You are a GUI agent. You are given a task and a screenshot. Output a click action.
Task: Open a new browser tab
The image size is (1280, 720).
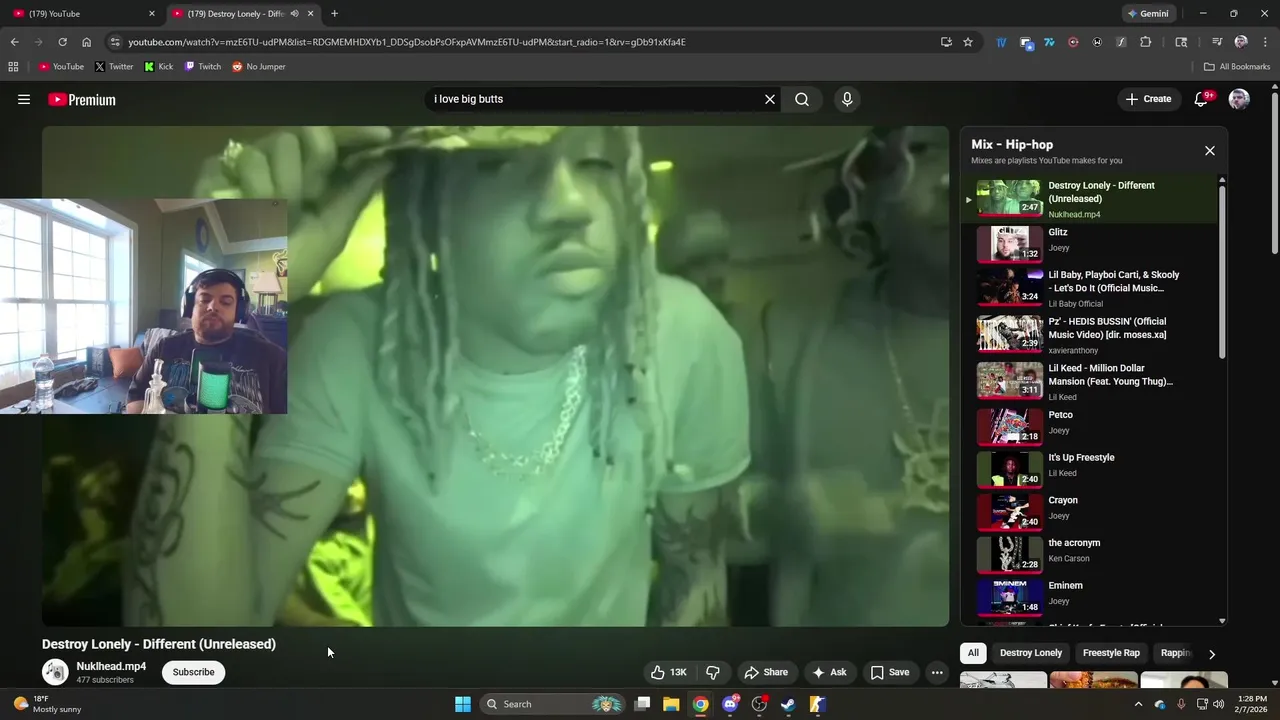point(334,13)
